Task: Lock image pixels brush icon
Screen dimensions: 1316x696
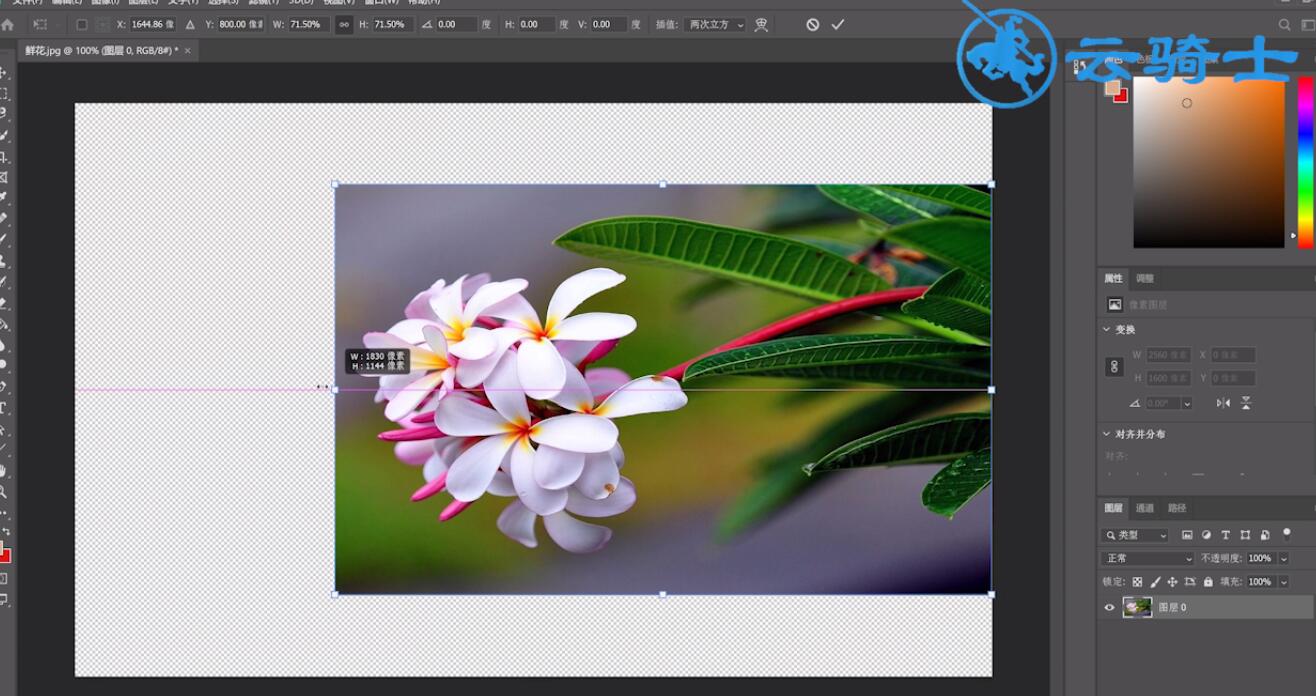Action: [x=1155, y=581]
